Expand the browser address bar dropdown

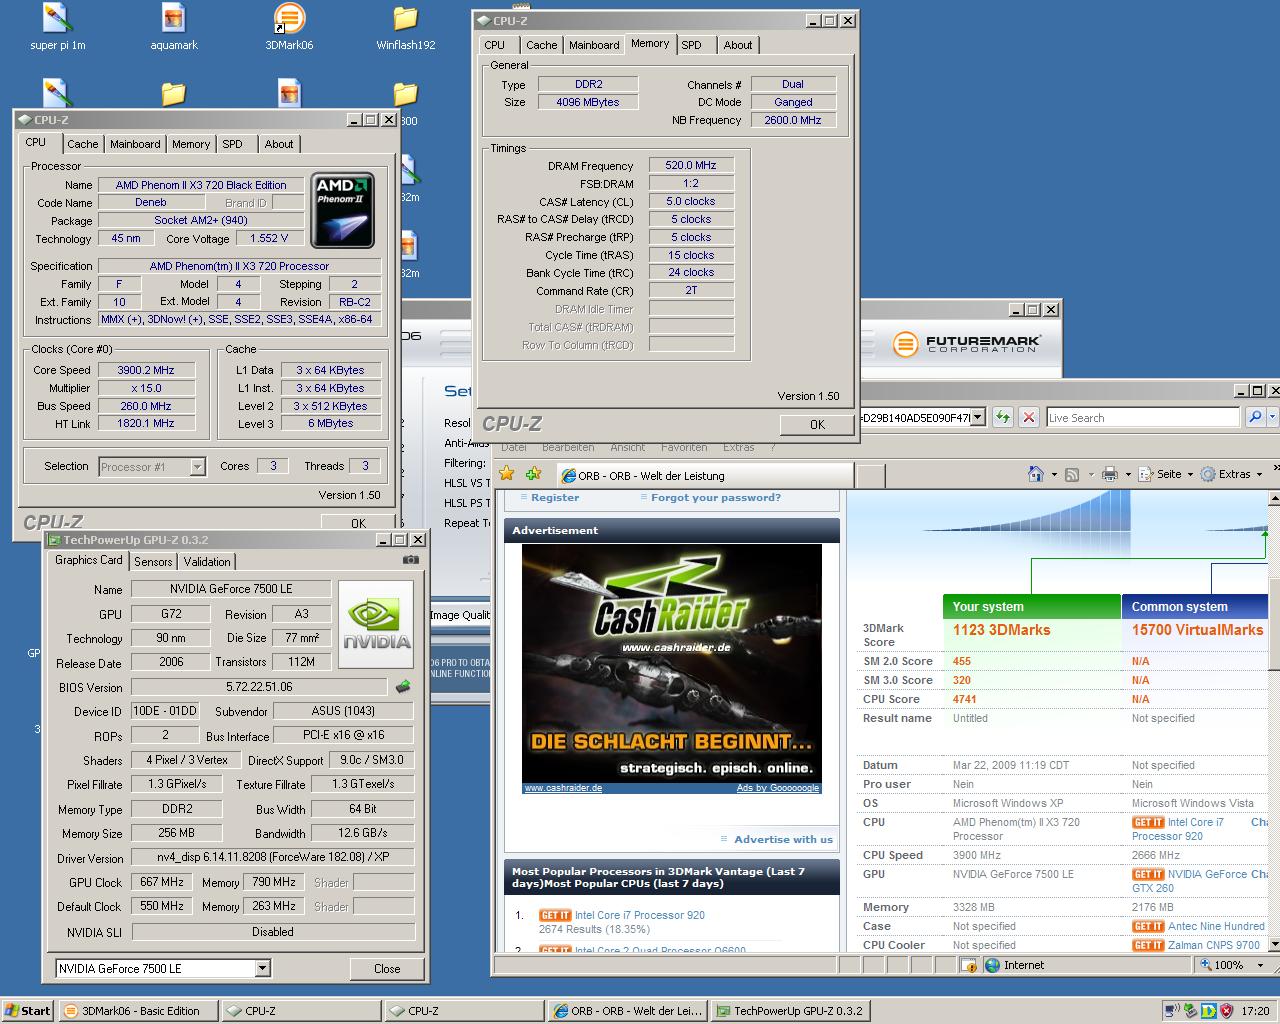pos(978,417)
